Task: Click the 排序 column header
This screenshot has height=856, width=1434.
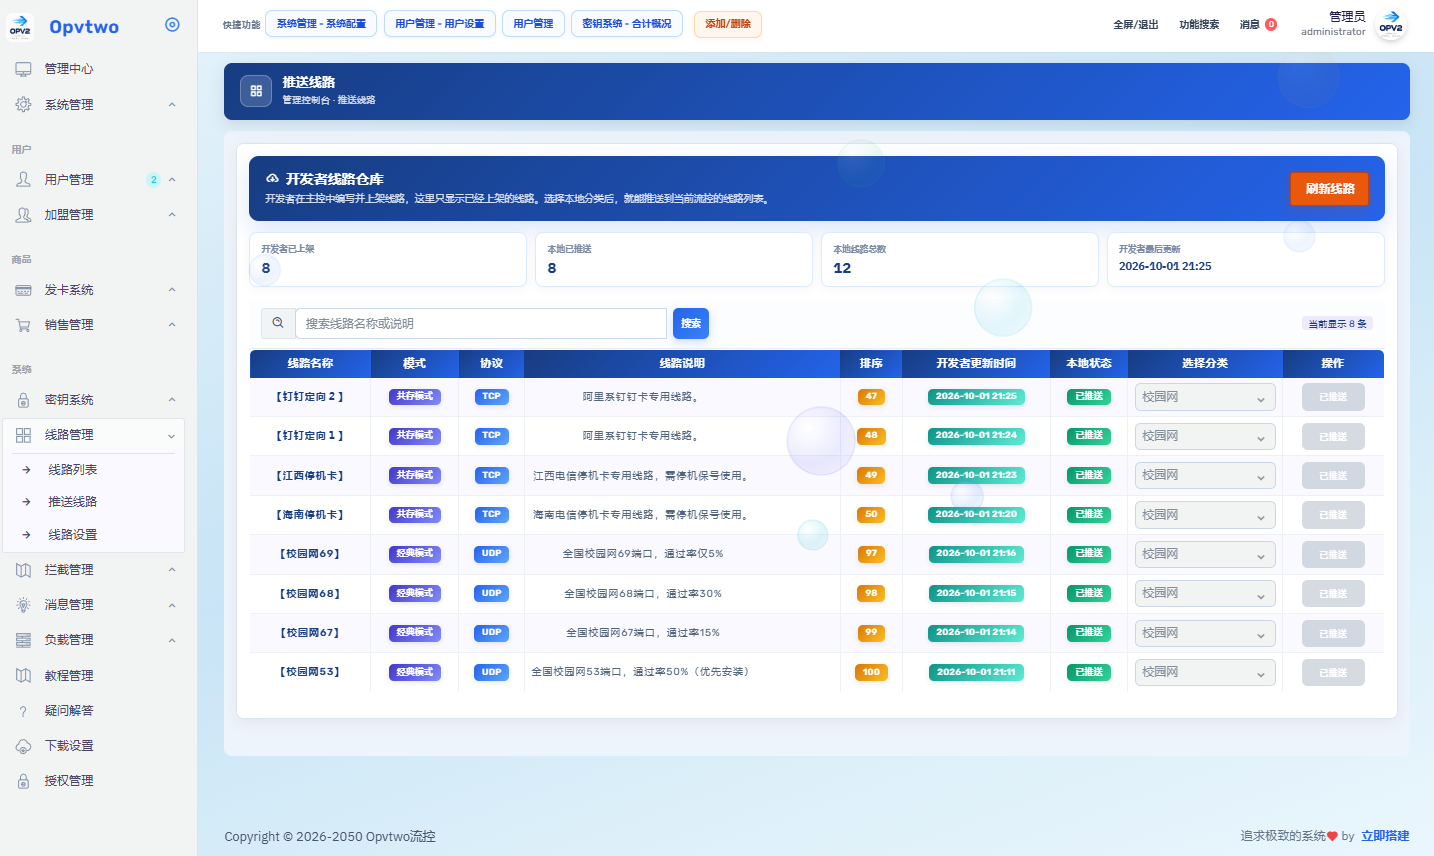Action: [x=871, y=363]
